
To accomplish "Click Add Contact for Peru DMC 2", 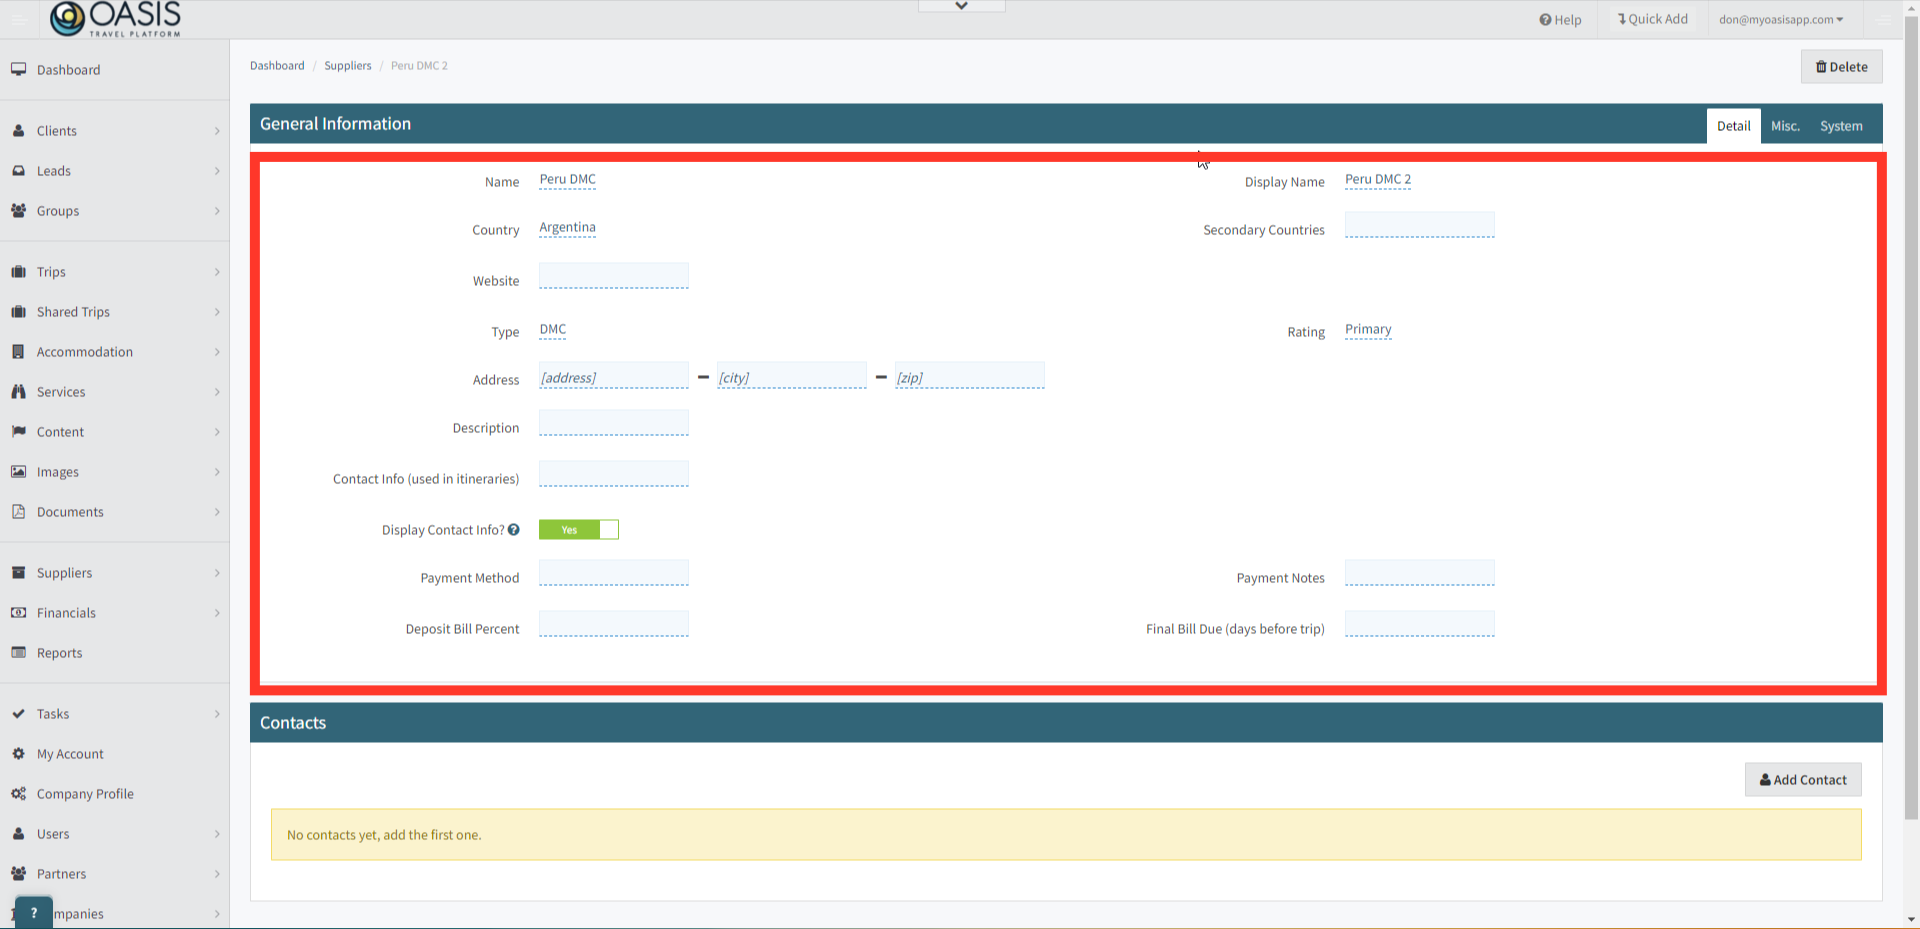I will tap(1803, 780).
